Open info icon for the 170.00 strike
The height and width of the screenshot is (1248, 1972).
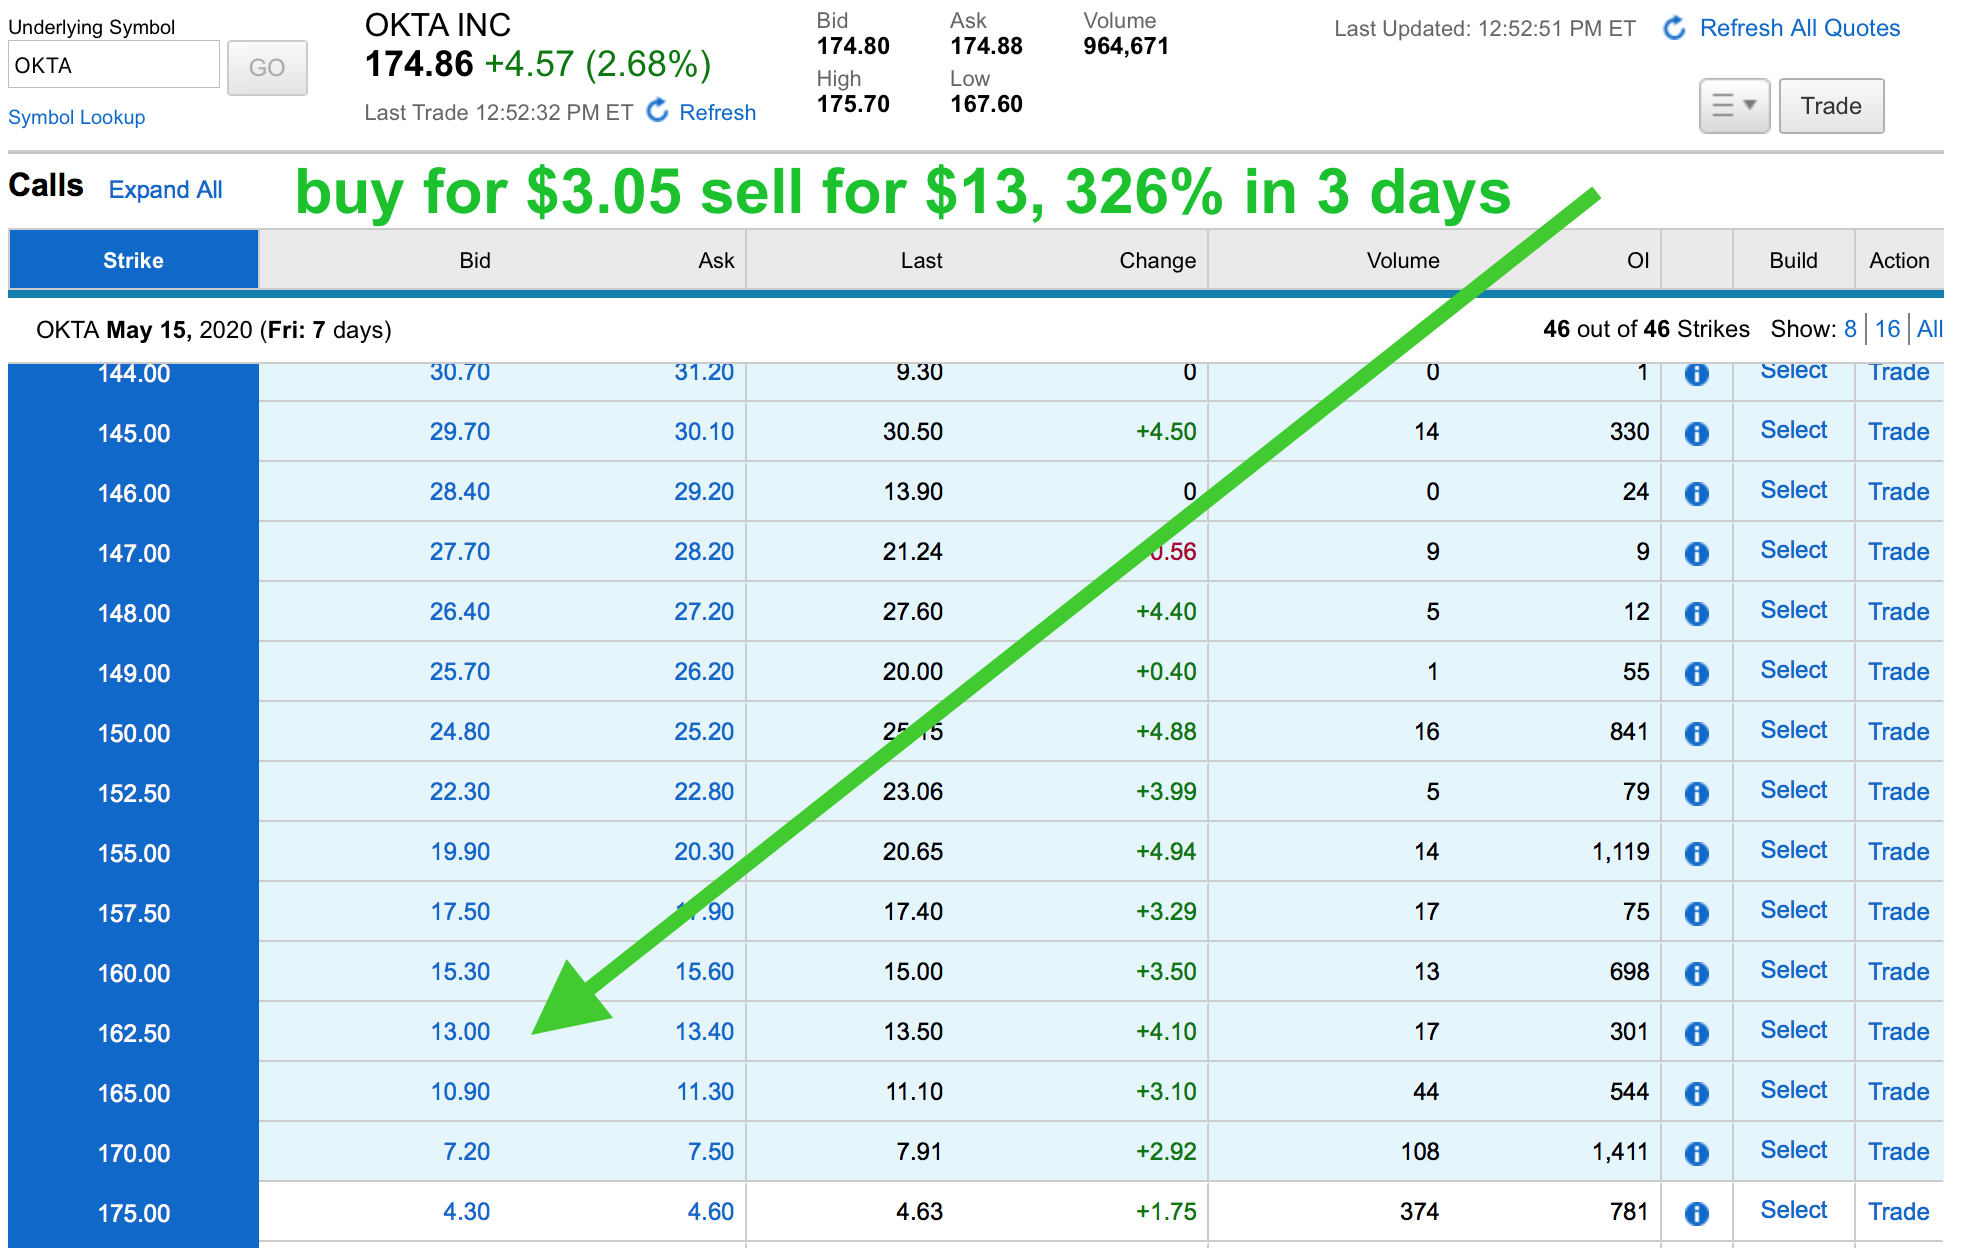(1696, 1153)
